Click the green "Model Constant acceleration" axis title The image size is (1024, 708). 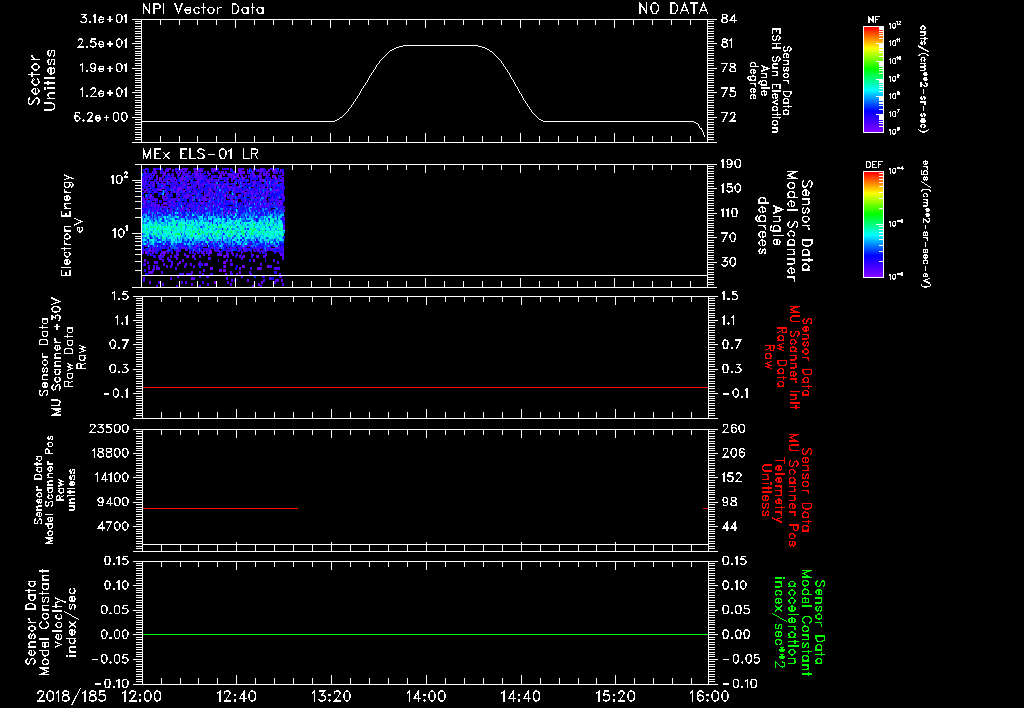(798, 620)
